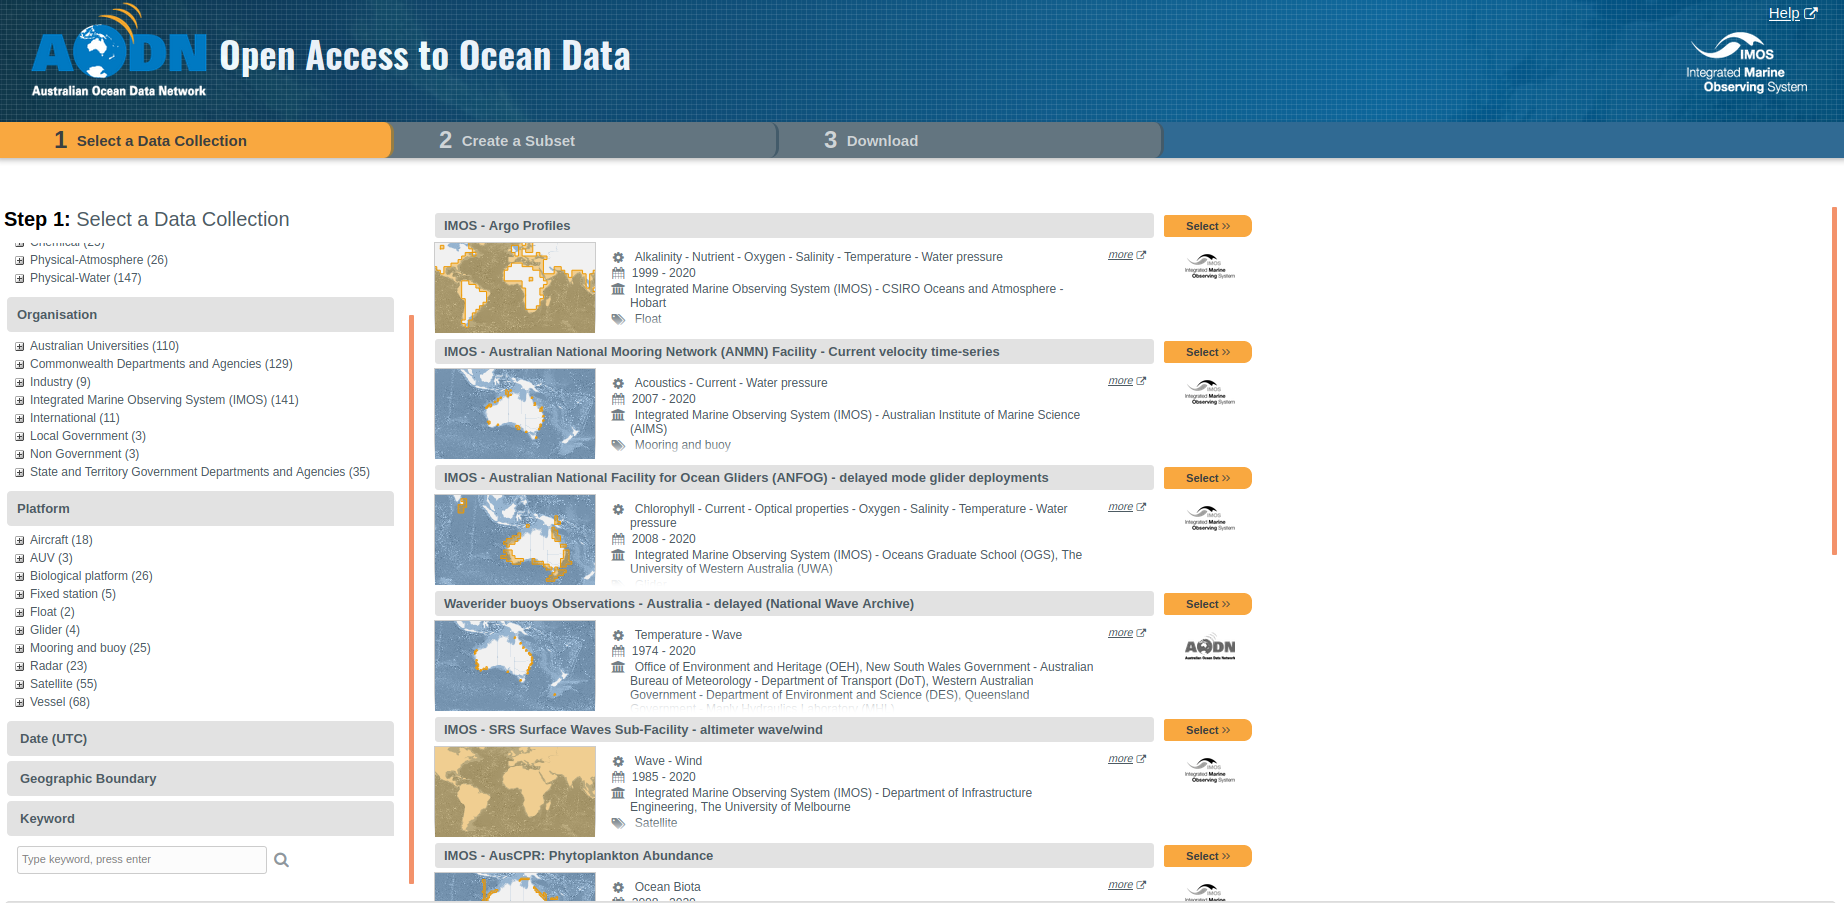Open more link for Waverider buoys Observations
Image resolution: width=1844 pixels, height=903 pixels.
pos(1120,633)
